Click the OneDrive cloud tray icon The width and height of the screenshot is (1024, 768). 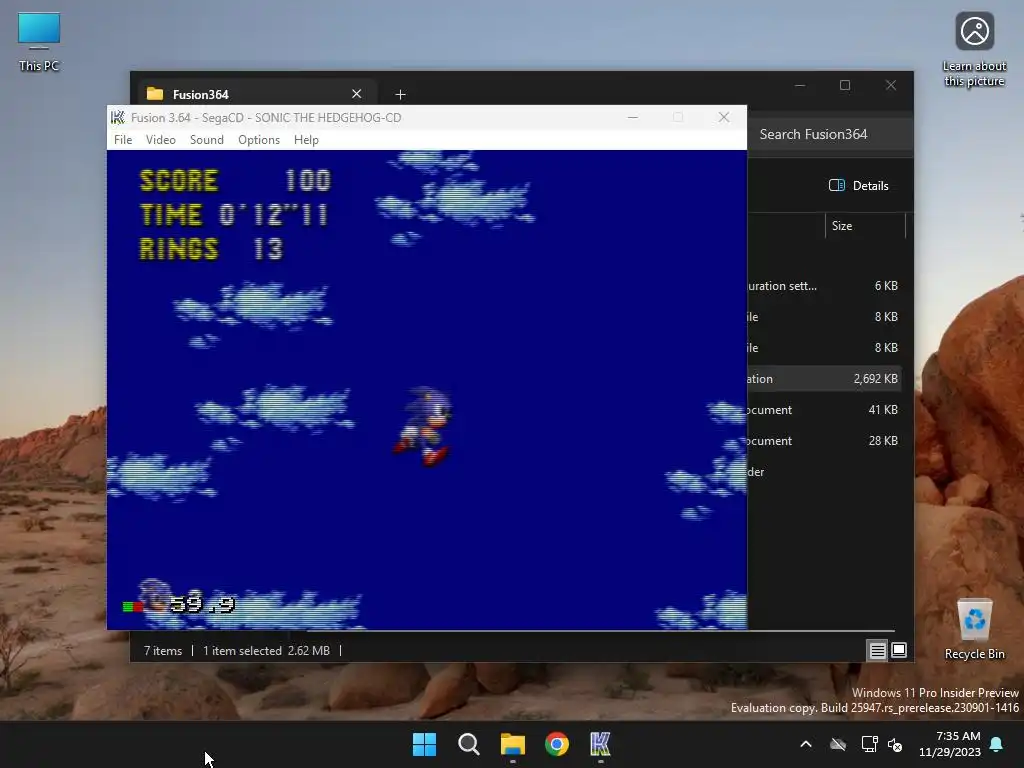tap(838, 744)
